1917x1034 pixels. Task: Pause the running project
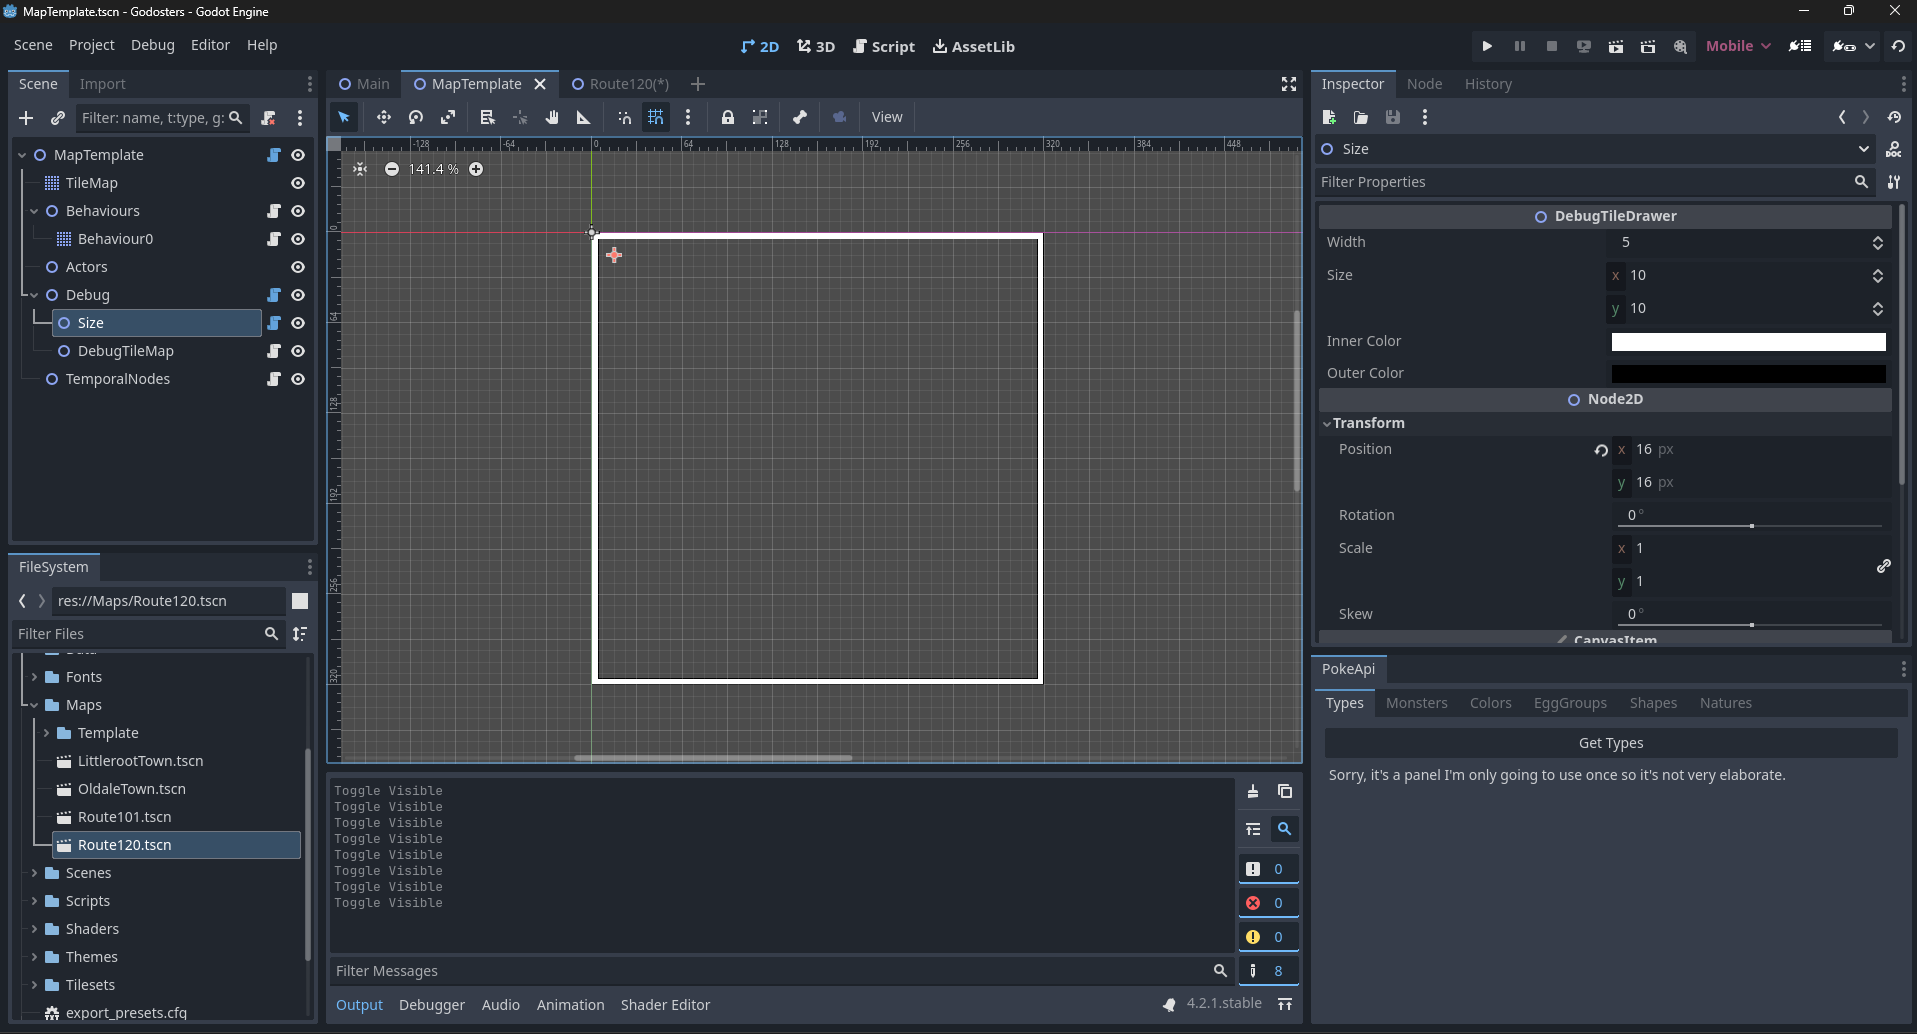(x=1520, y=46)
